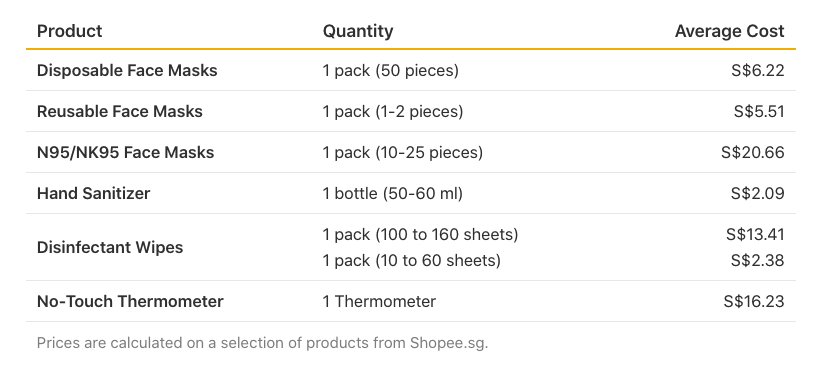Select the Disposable Face Masks row label

[x=127, y=70]
